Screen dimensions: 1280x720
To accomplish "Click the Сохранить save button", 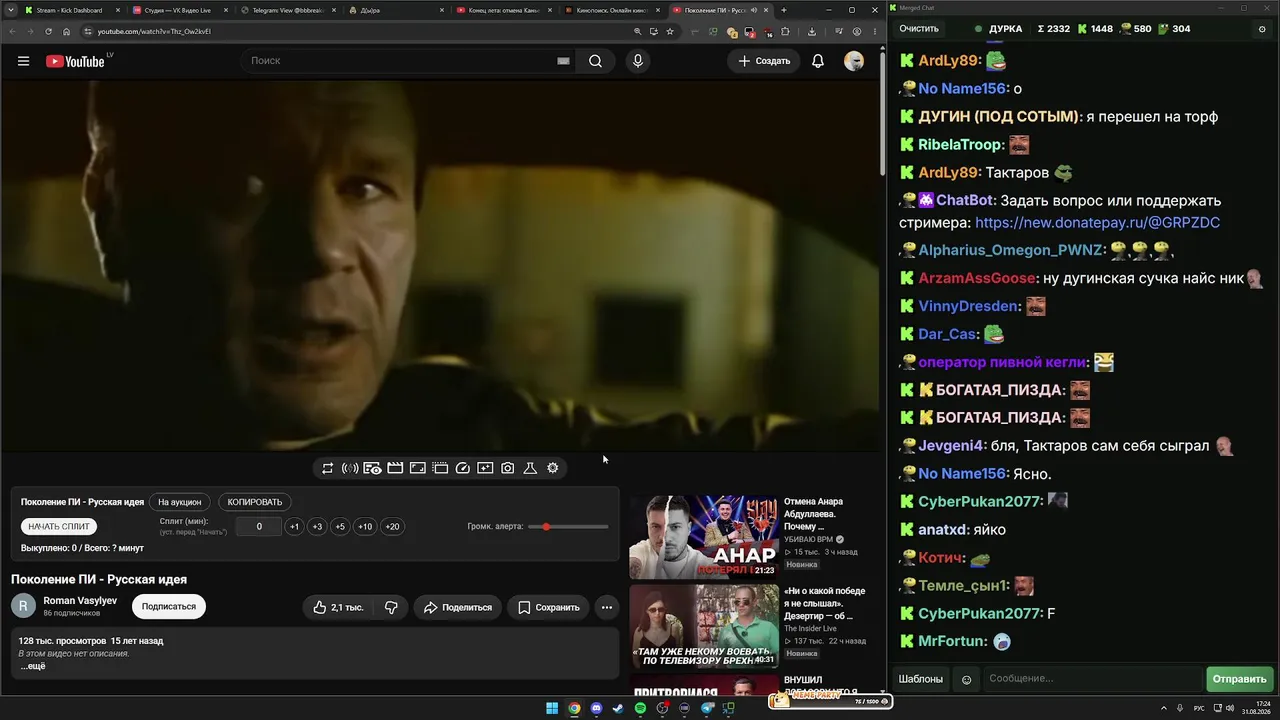I will [549, 607].
